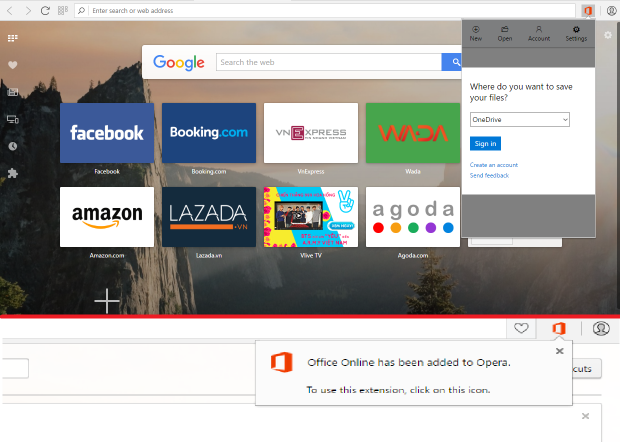Open the Account tab in the Office panel
This screenshot has width=620, height=442.
(539, 33)
